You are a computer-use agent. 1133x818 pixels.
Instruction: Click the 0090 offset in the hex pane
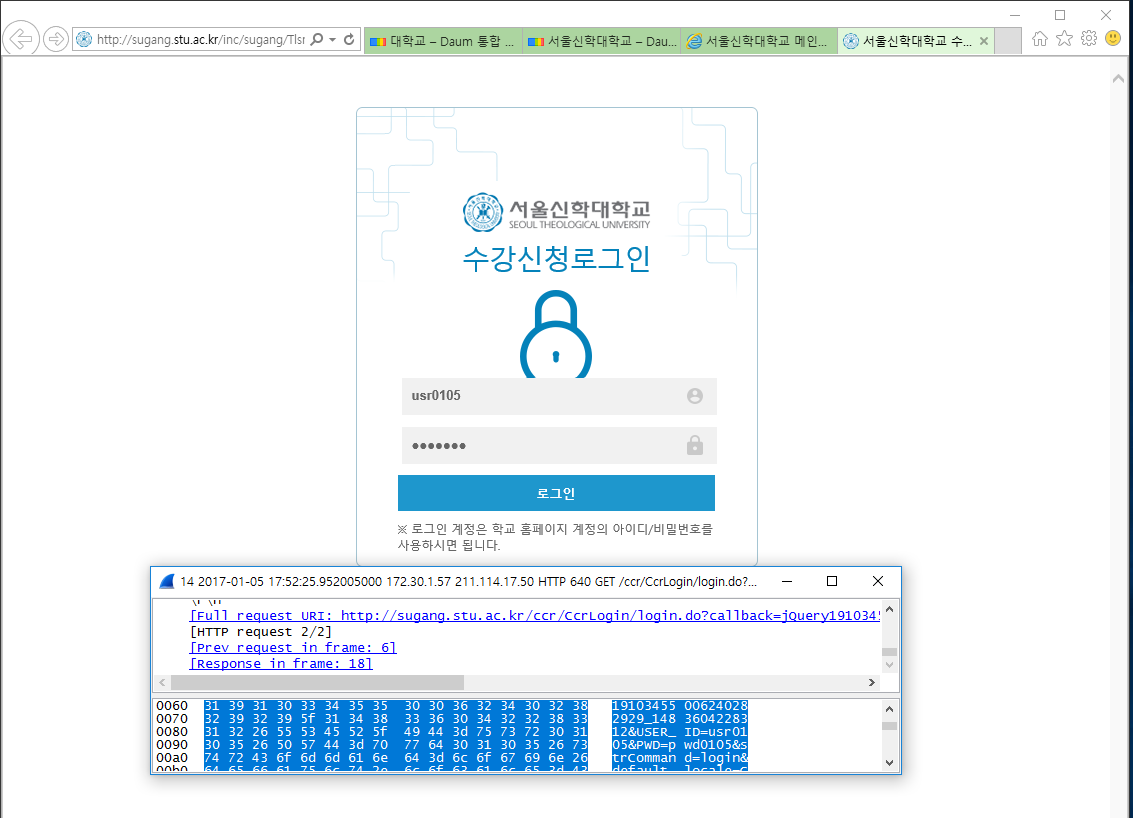(172, 745)
